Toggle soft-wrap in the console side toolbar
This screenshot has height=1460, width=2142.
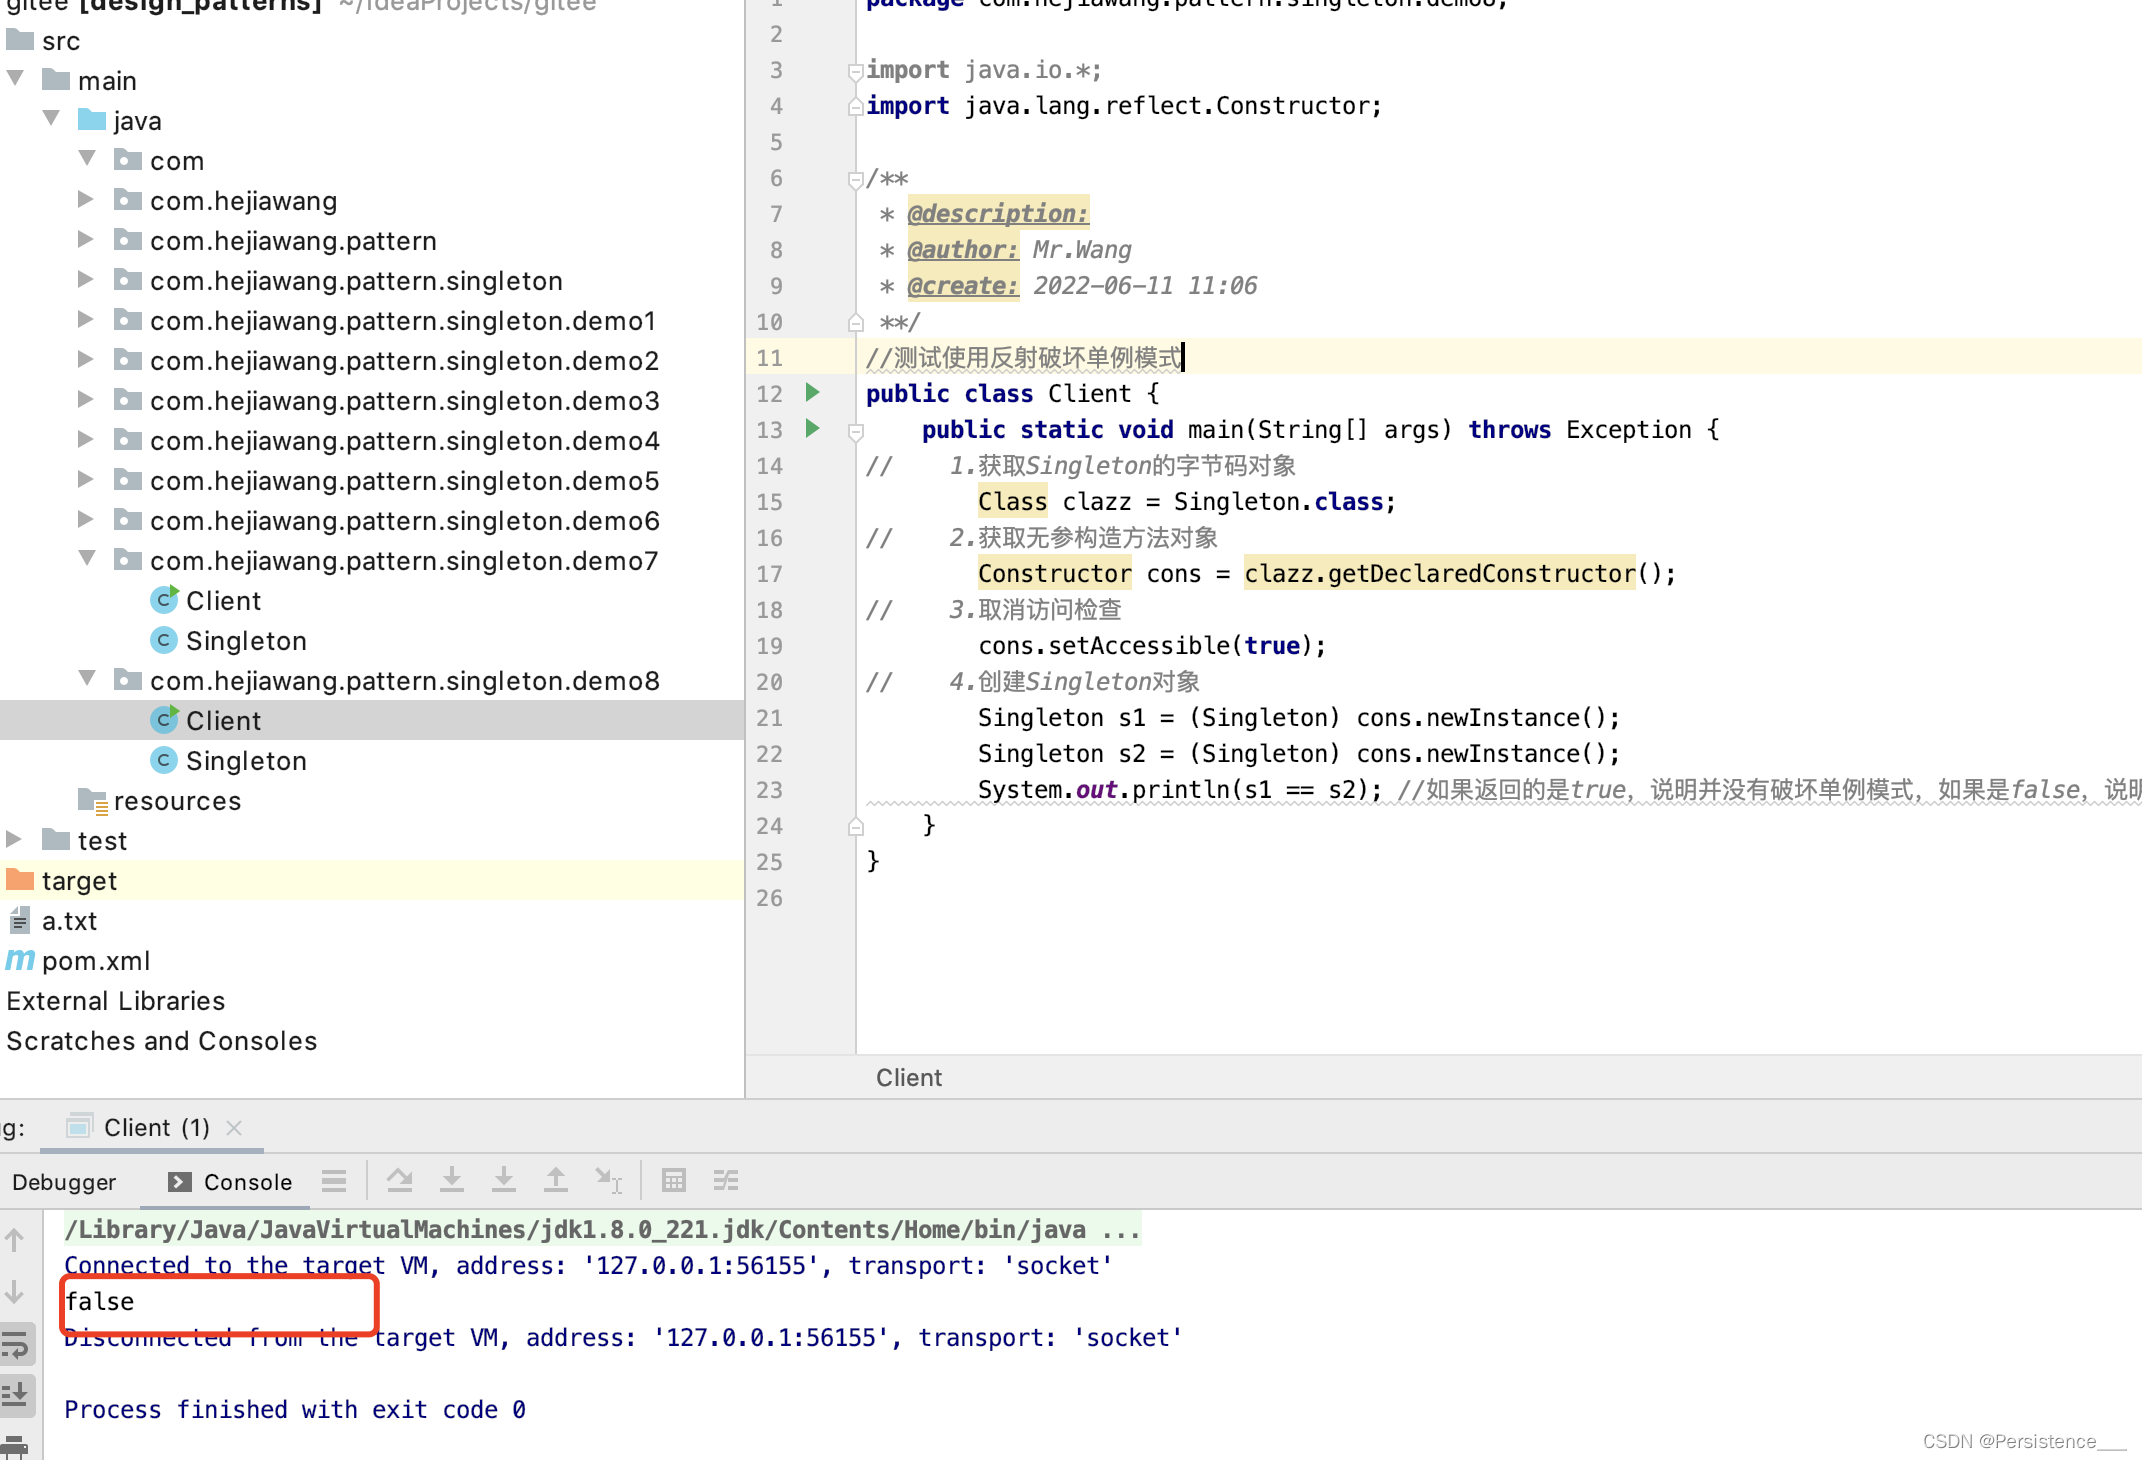click(17, 1345)
